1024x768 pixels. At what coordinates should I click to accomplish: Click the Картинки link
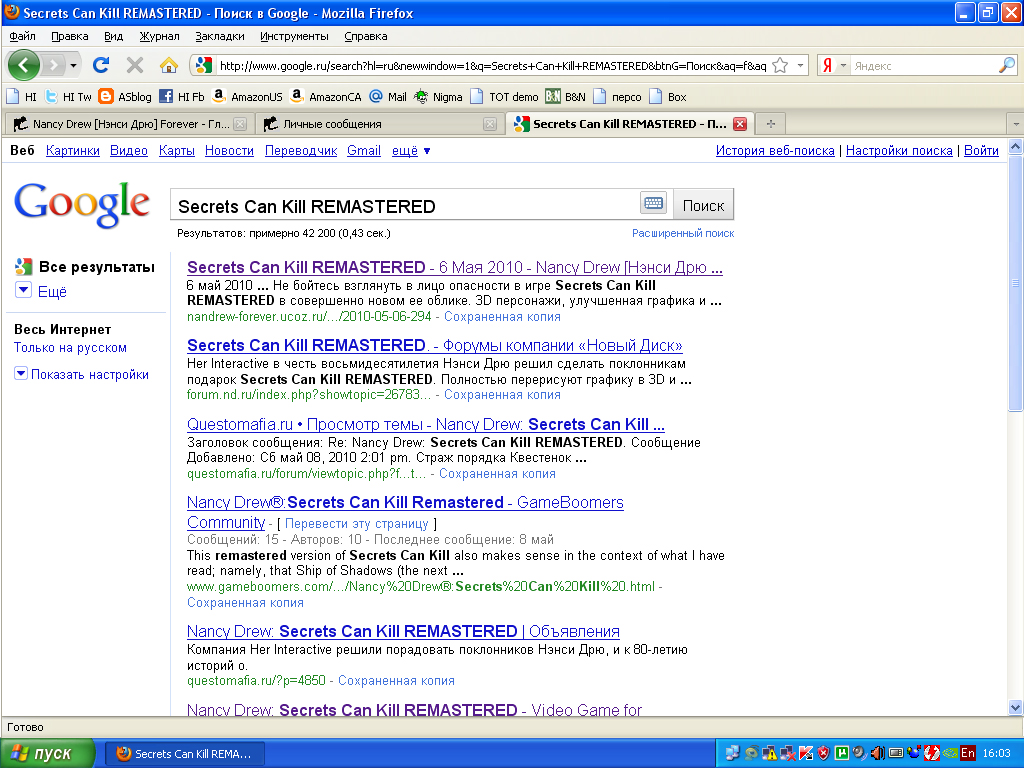[72, 151]
